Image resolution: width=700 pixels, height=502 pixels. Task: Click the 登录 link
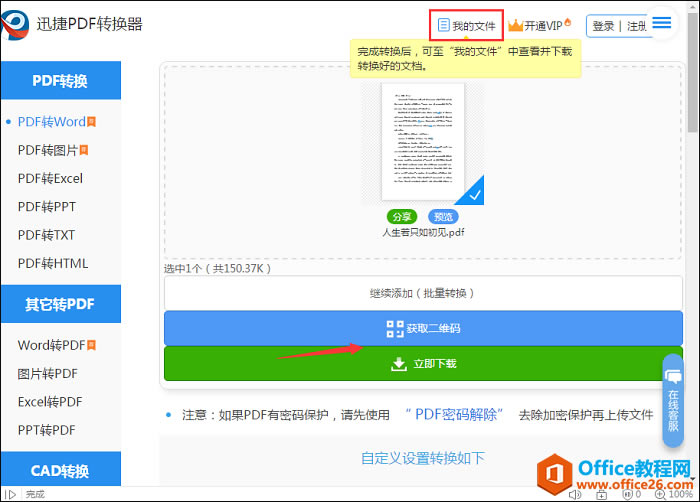(603, 26)
